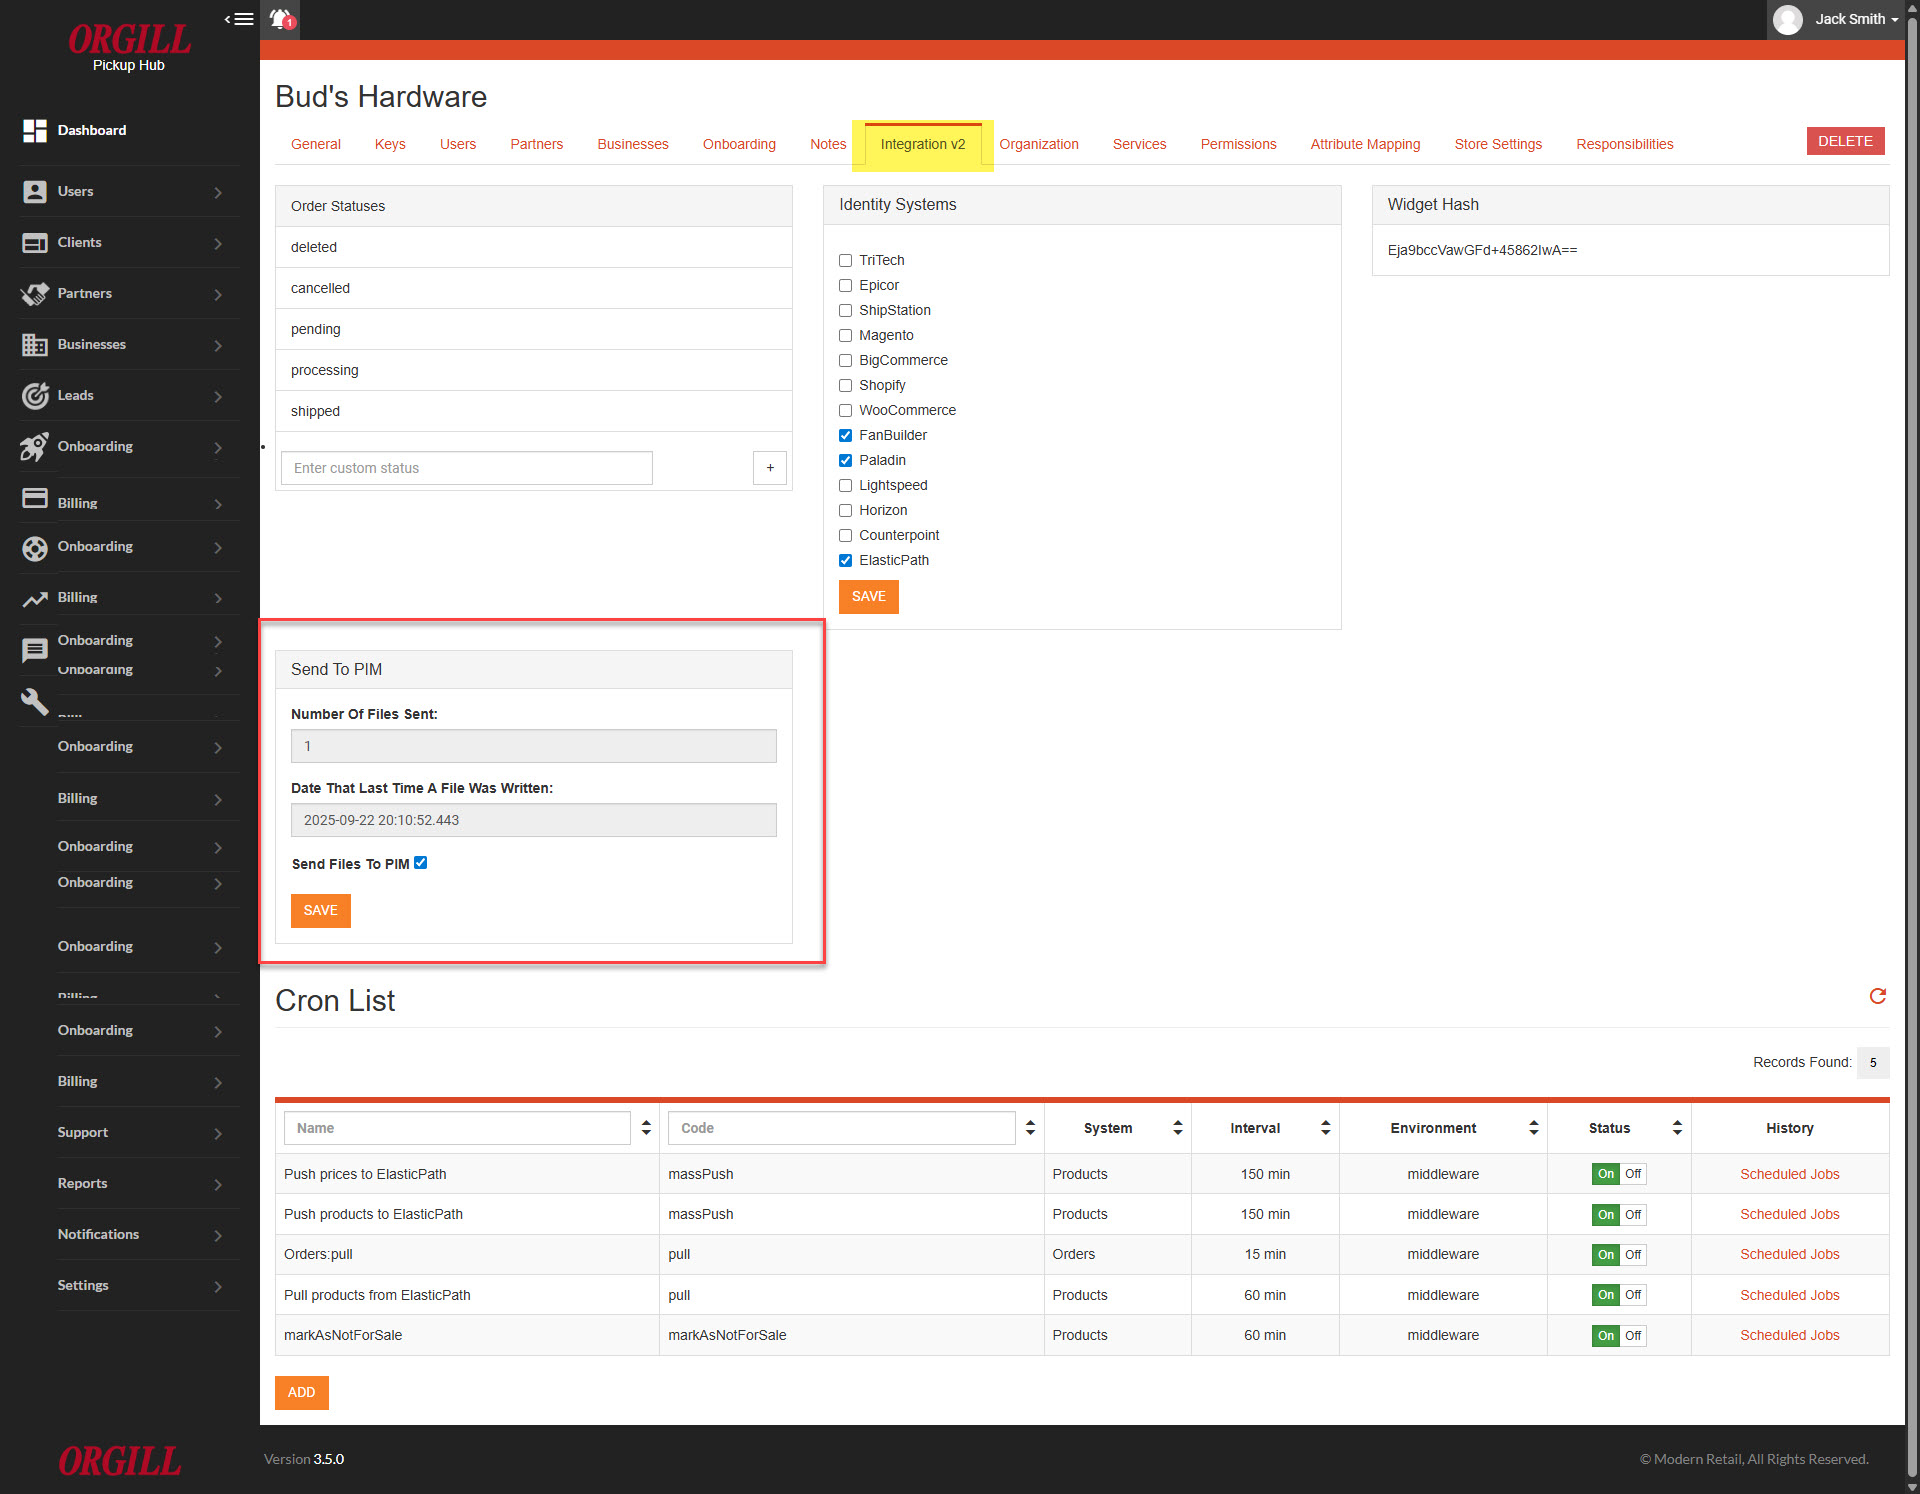Check the Shopify identity system

point(846,385)
